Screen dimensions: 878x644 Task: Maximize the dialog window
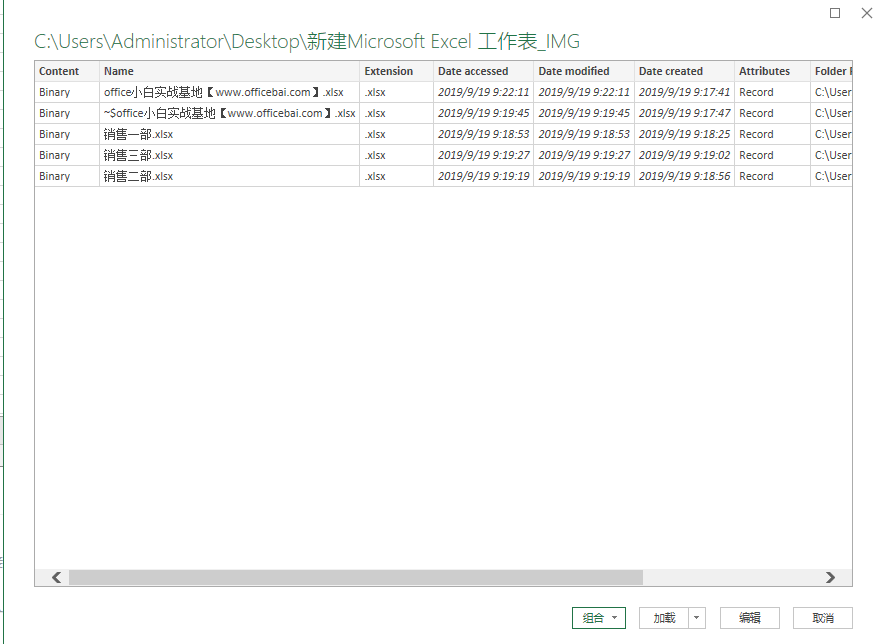(x=835, y=13)
